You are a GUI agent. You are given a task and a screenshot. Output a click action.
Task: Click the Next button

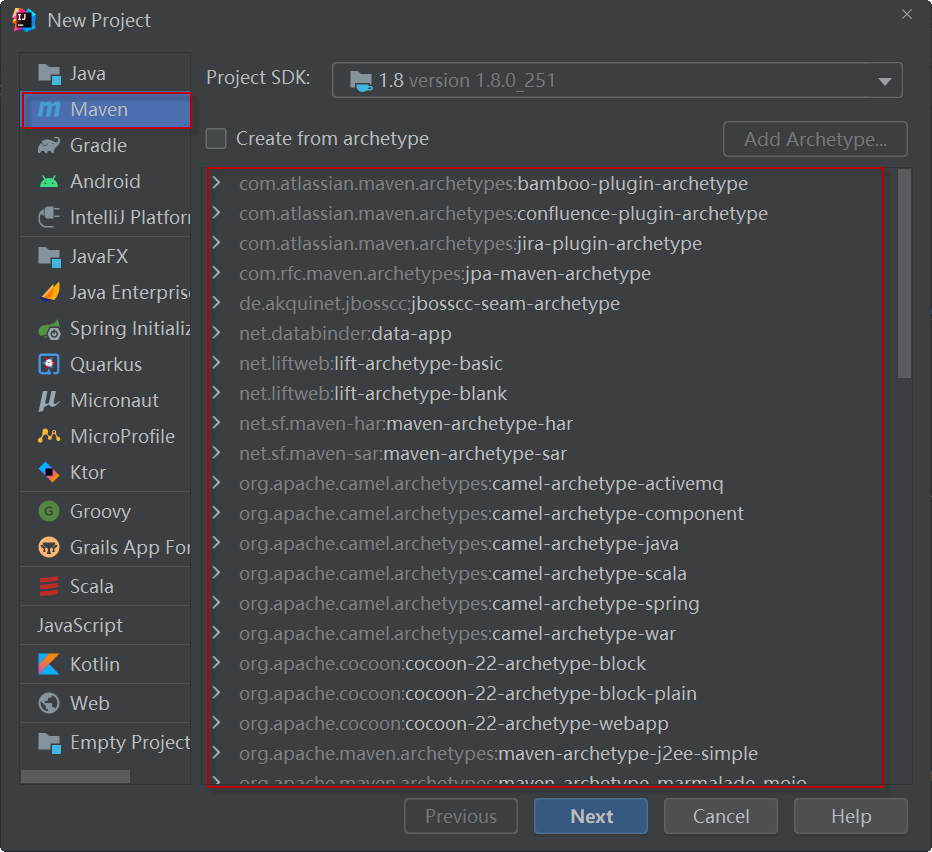[x=591, y=817]
